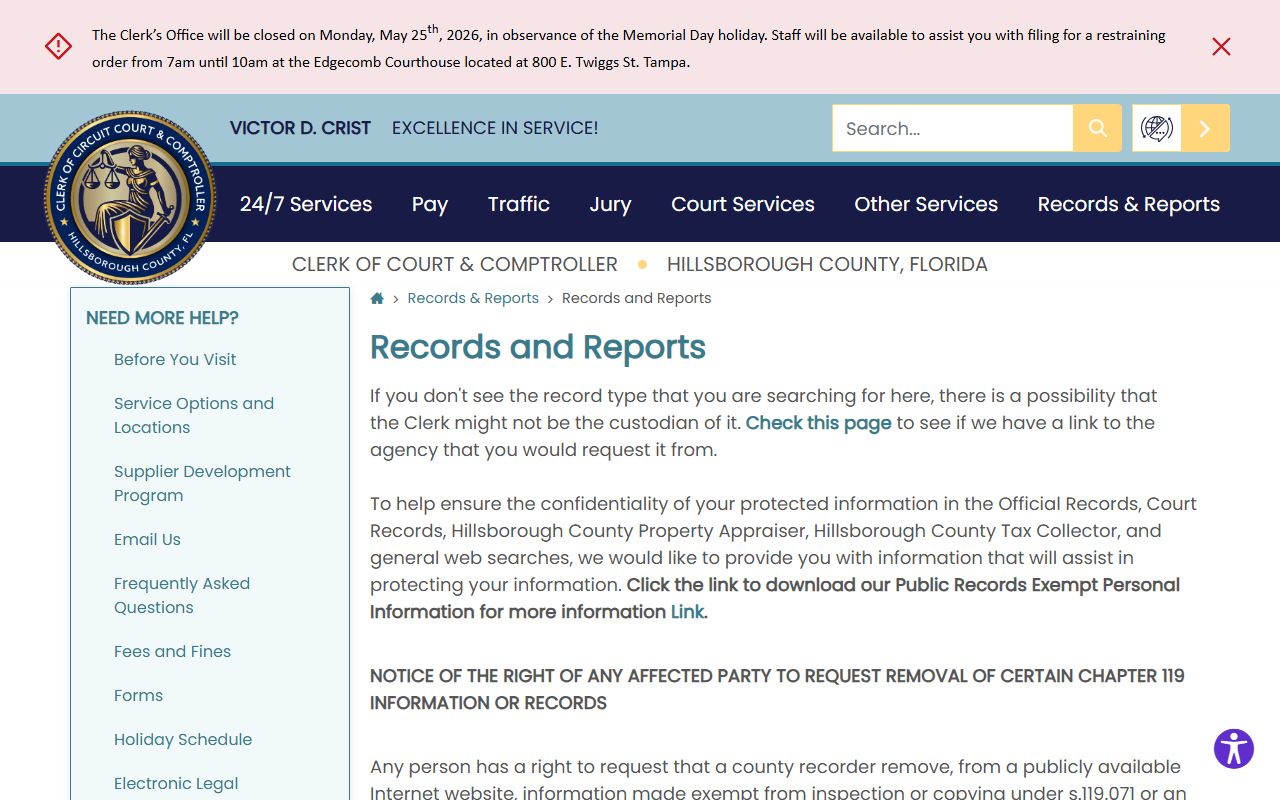The image size is (1280, 800).
Task: Click the 'EXCELLENCE IN SERVICE!' tagline
Action: pyautogui.click(x=495, y=128)
